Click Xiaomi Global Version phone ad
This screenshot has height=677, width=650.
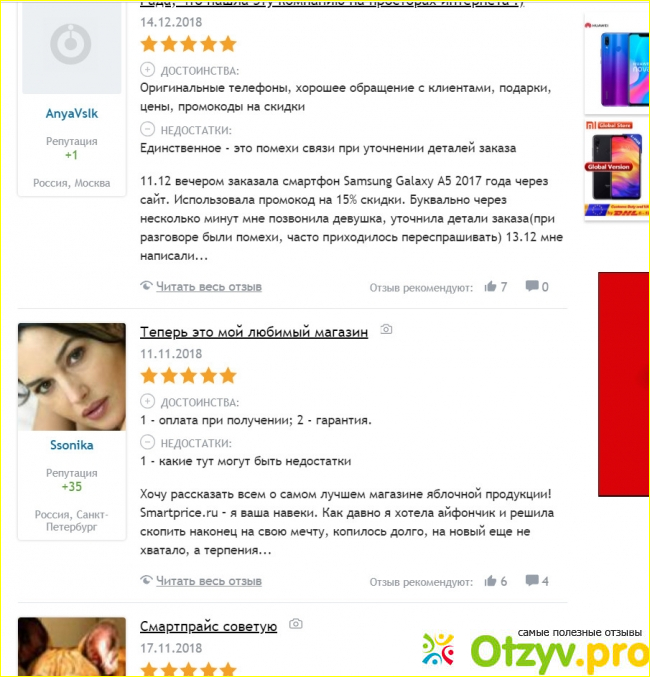pos(617,169)
